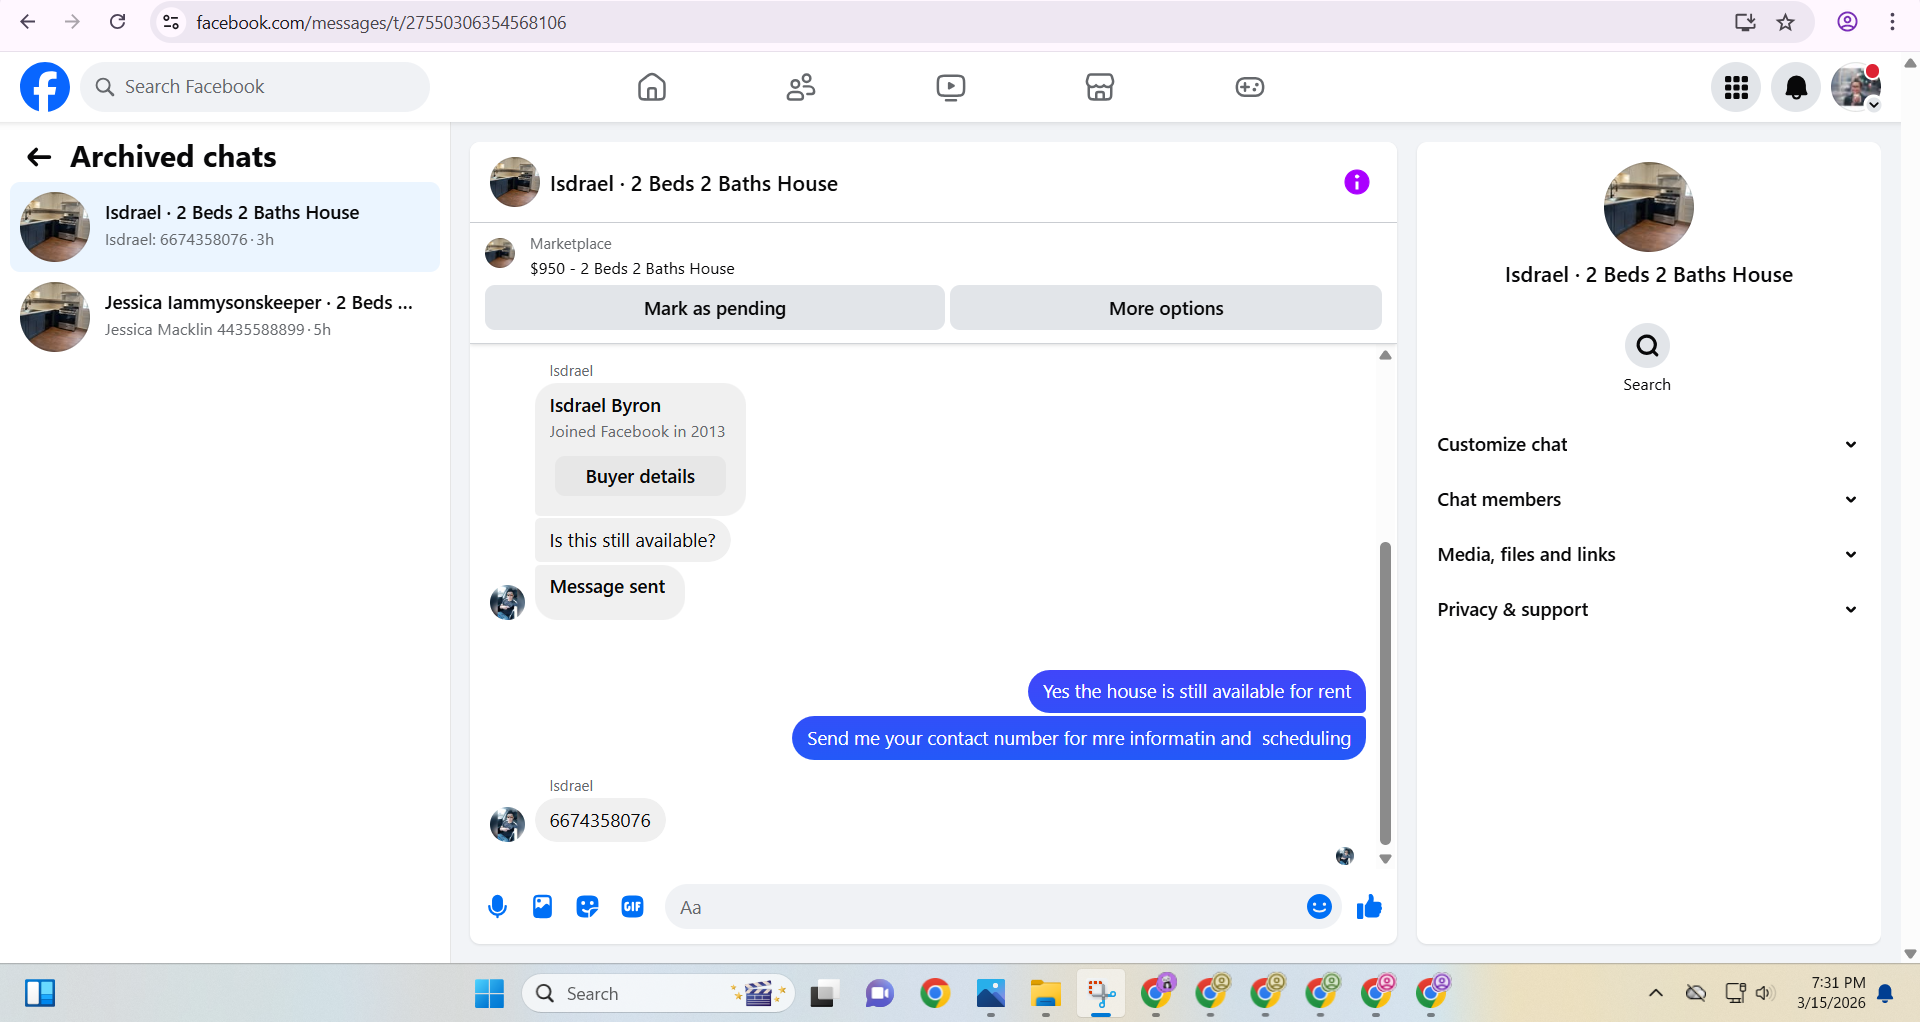The height and width of the screenshot is (1022, 1920).
Task: Select the "Is this still available?" message
Action: [632, 540]
